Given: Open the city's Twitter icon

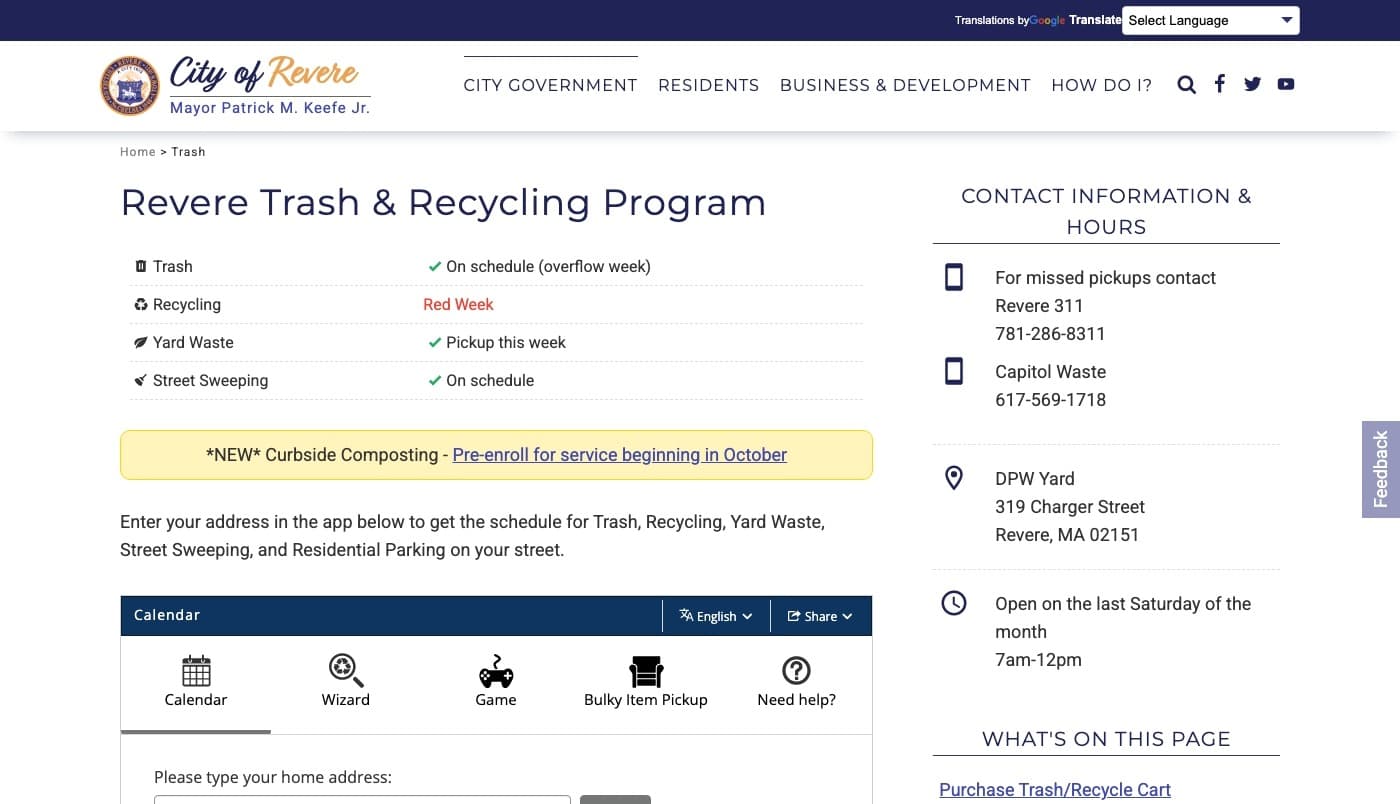Looking at the screenshot, I should [x=1252, y=84].
